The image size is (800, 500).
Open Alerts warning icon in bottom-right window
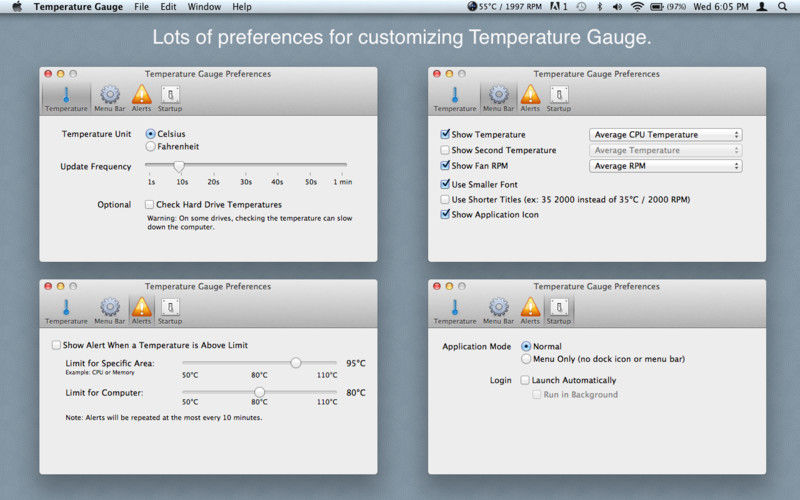tap(530, 307)
